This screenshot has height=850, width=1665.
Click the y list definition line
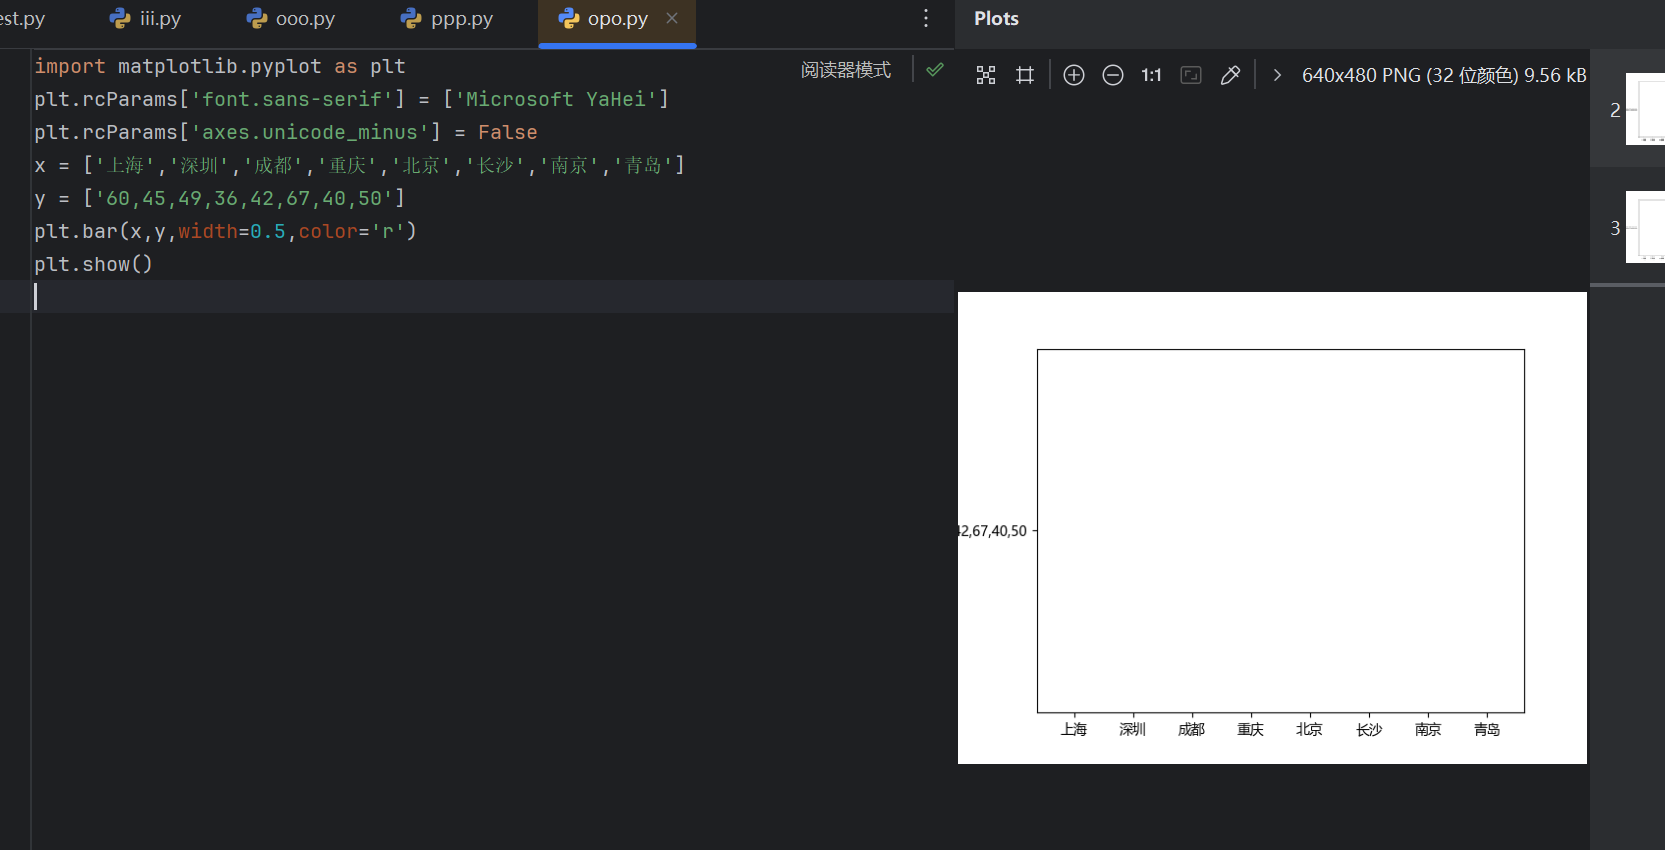pyautogui.click(x=219, y=198)
